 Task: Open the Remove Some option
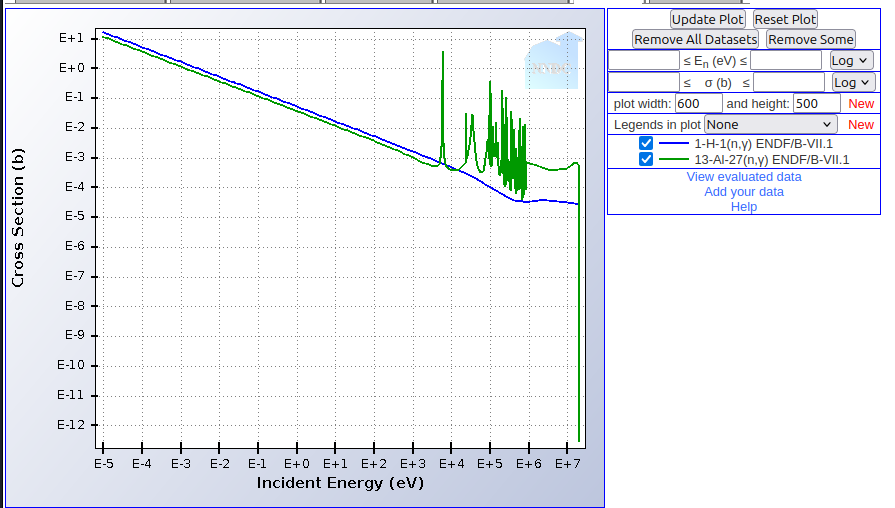(x=811, y=39)
